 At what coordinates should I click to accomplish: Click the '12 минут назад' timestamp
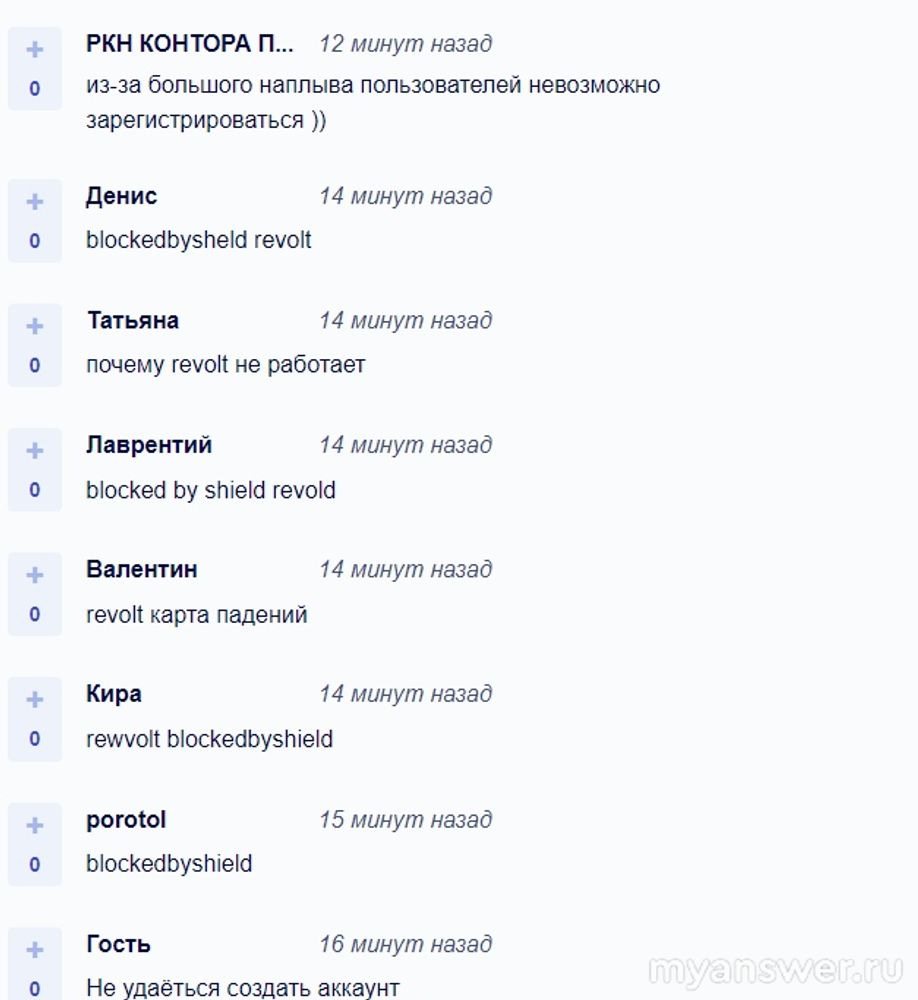(x=405, y=44)
